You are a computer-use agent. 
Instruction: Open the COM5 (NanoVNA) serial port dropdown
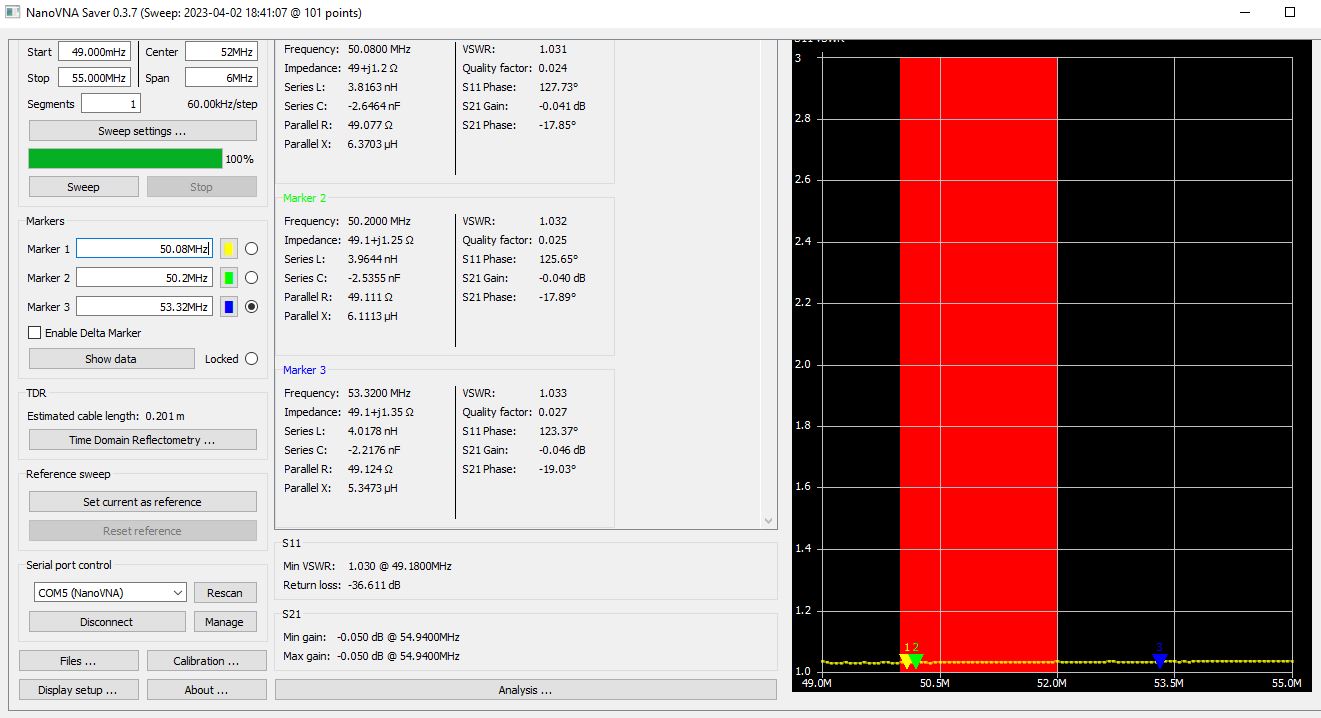(109, 593)
